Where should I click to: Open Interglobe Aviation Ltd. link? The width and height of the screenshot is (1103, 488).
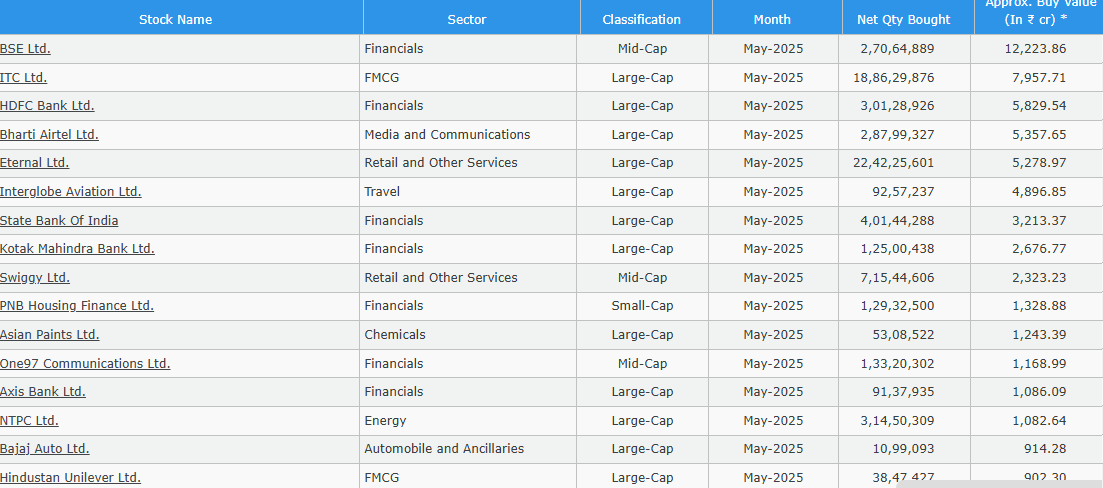click(70, 192)
